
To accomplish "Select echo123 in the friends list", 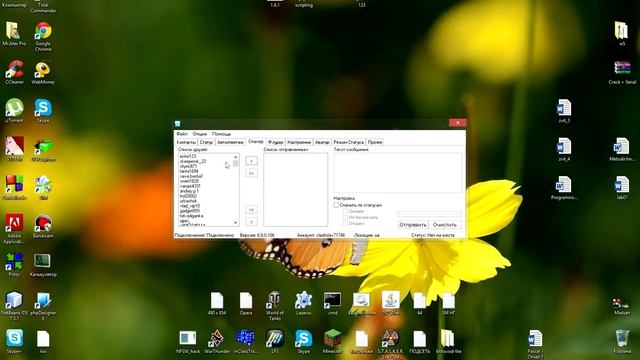I will pyautogui.click(x=188, y=156).
